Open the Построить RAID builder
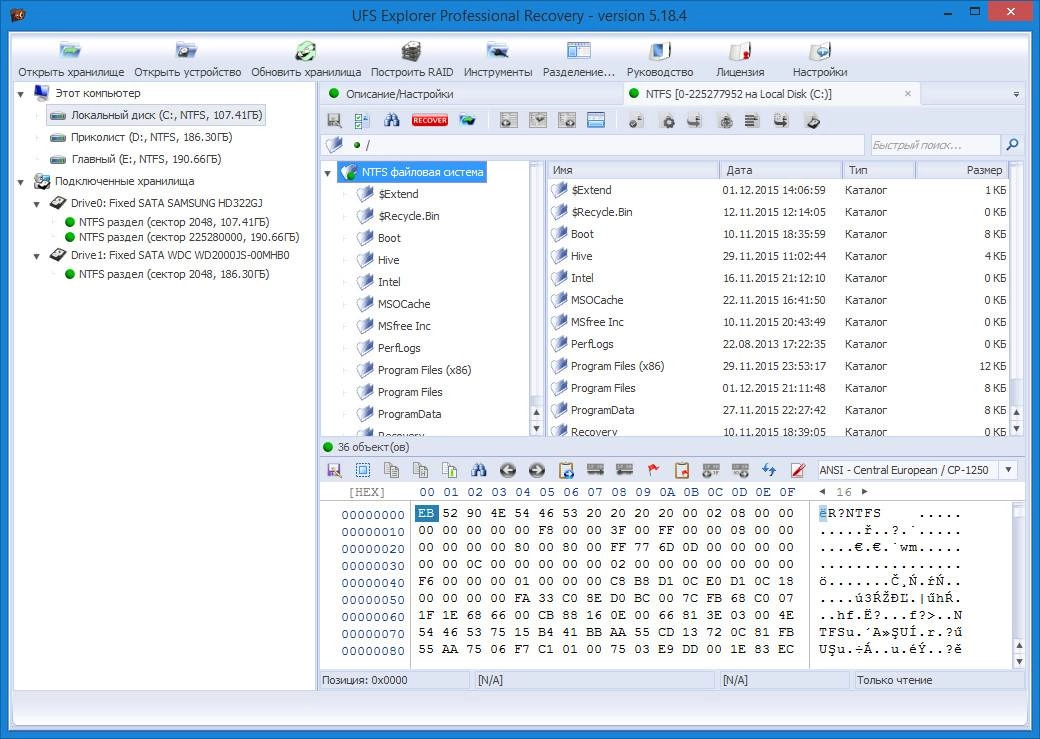 pyautogui.click(x=412, y=60)
